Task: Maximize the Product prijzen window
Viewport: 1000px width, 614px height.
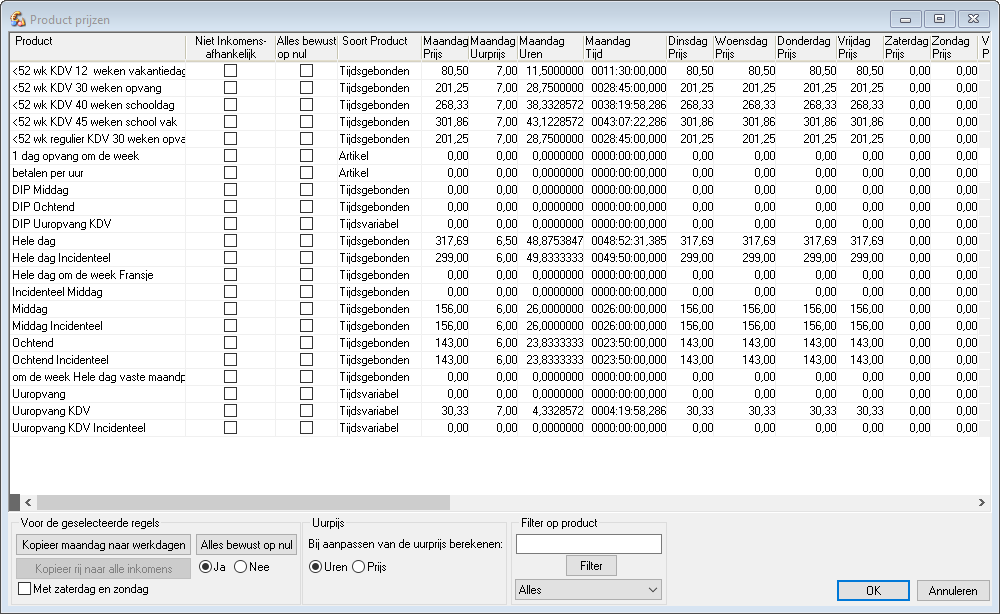Action: coord(939,19)
